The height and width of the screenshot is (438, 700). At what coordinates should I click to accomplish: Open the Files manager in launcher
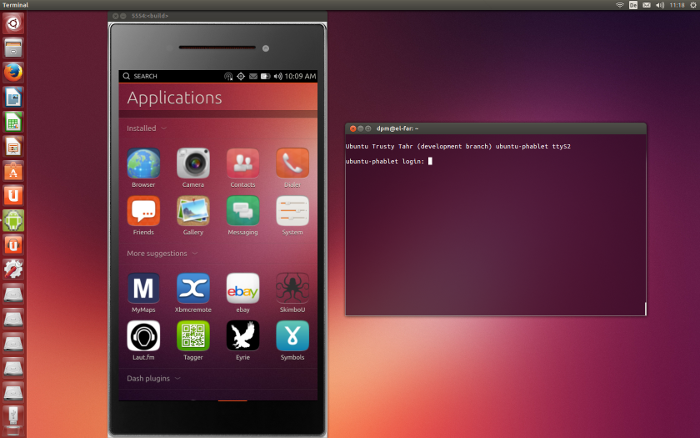click(x=13, y=48)
